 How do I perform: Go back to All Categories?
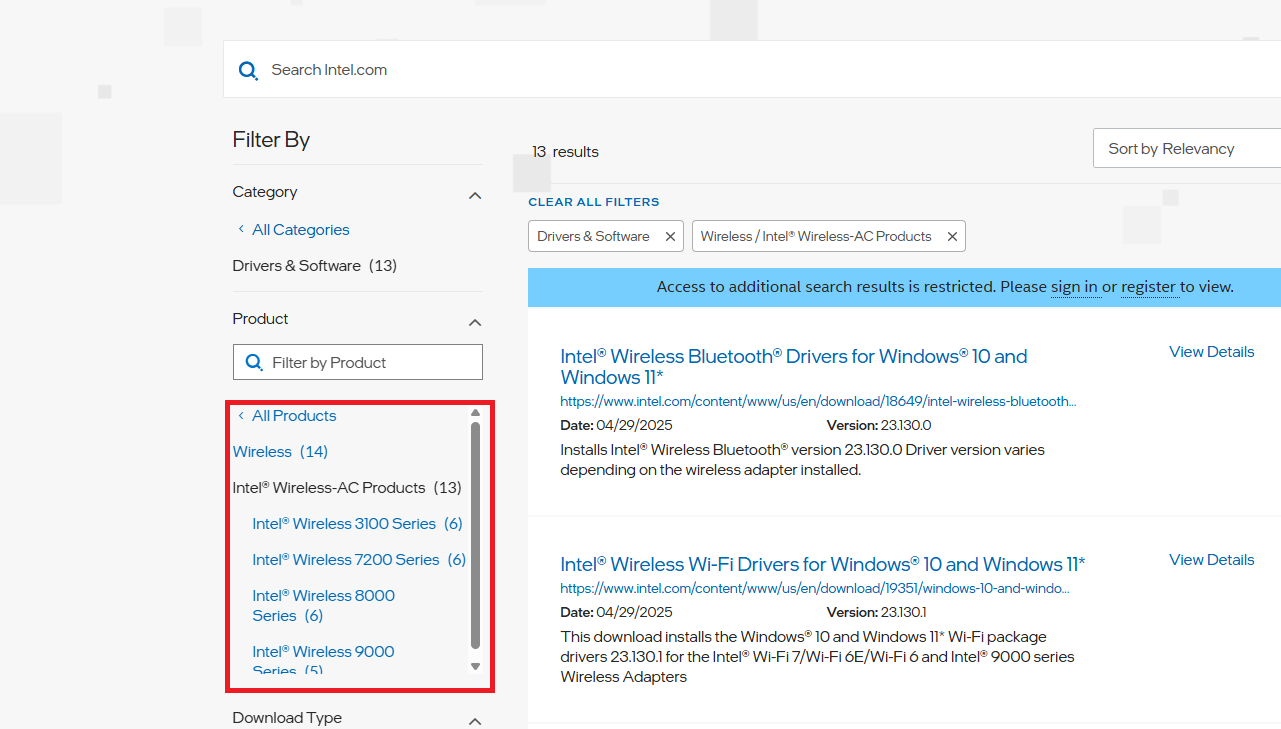coord(300,230)
